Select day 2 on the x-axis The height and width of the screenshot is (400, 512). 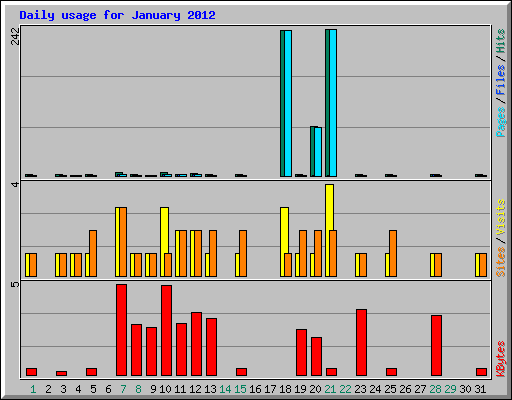tap(48, 389)
